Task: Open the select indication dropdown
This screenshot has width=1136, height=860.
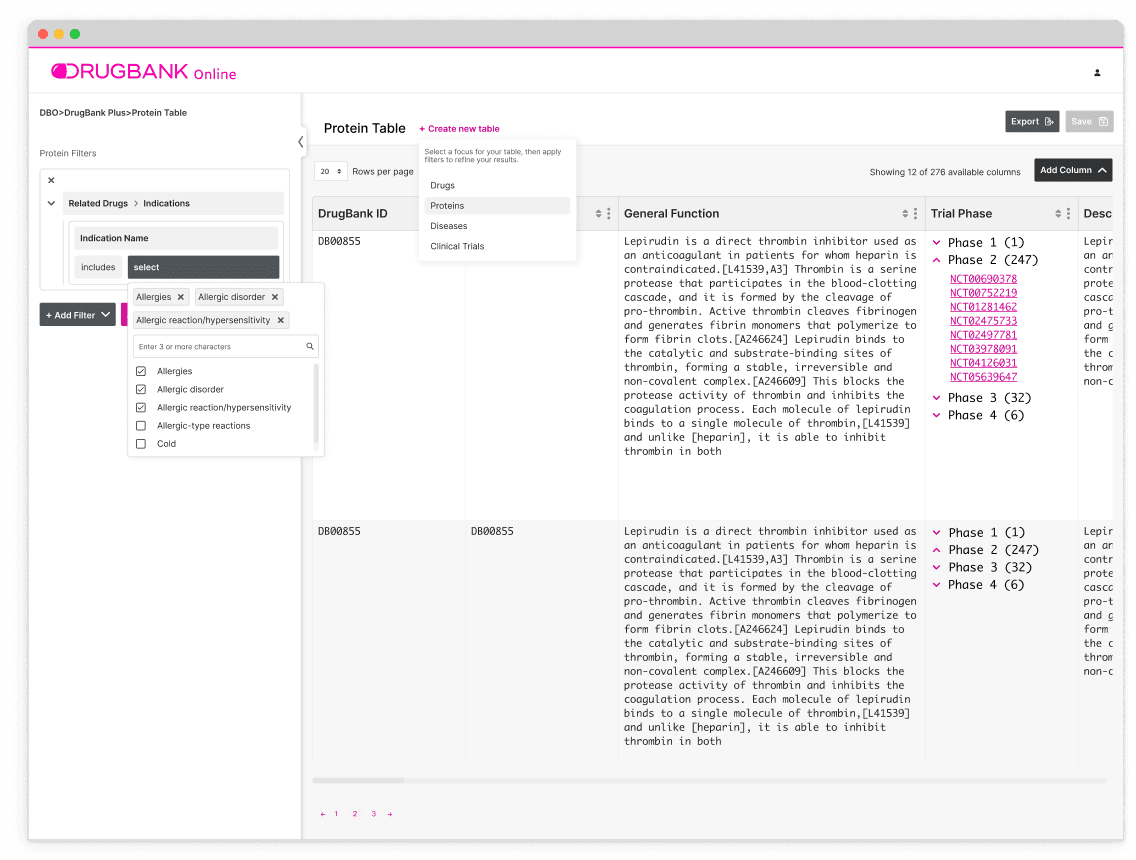Action: tap(204, 267)
